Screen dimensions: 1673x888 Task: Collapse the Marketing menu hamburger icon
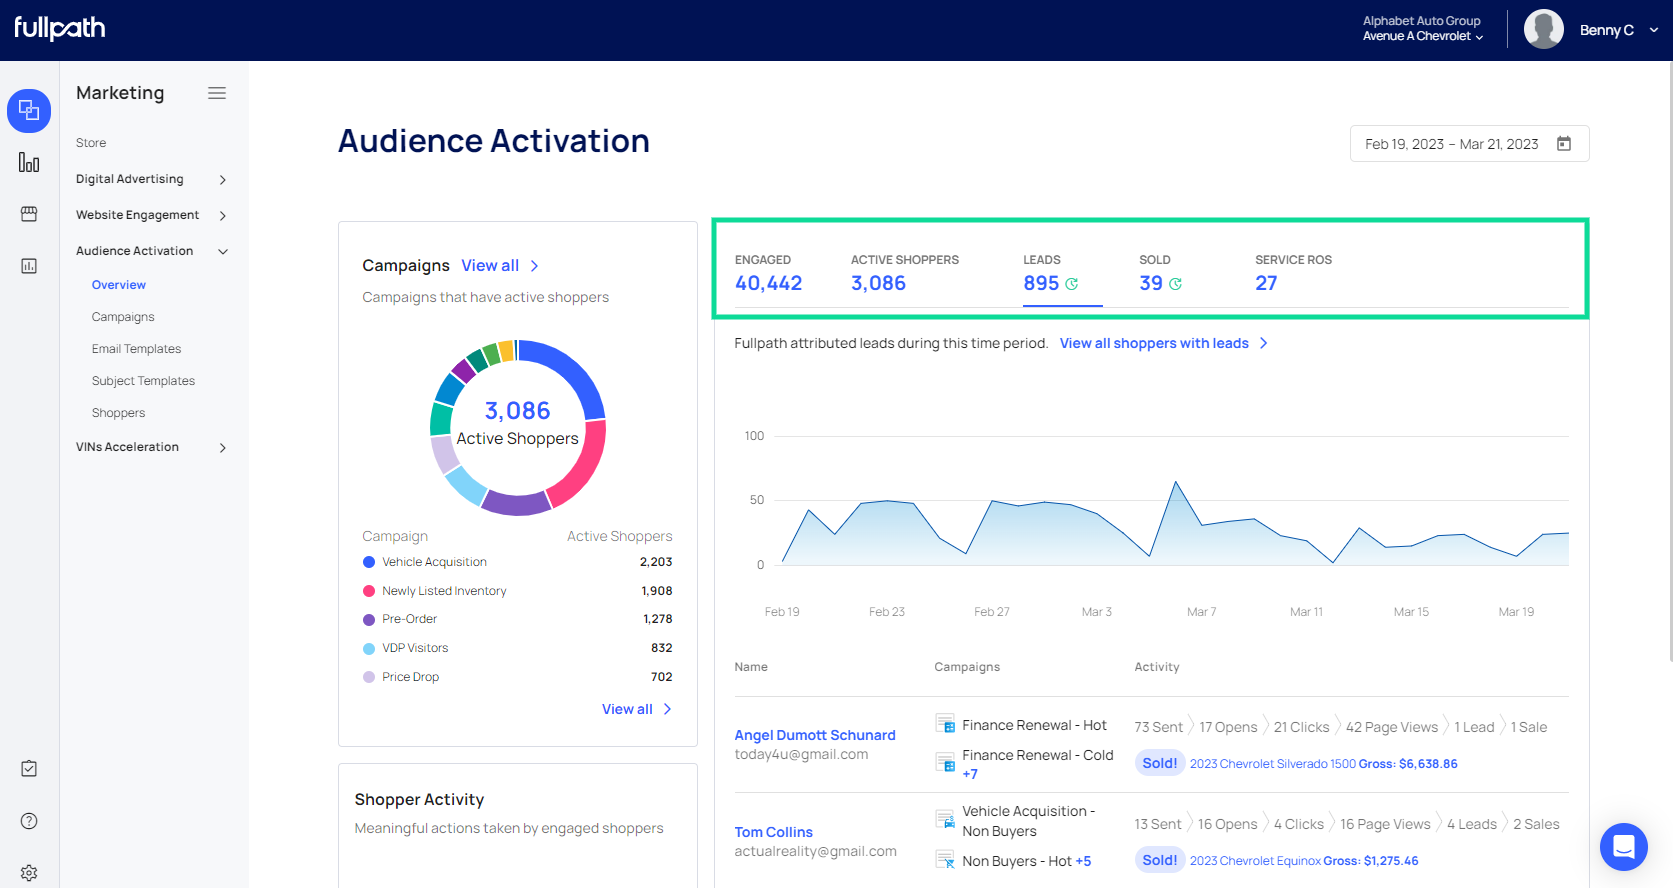tap(217, 93)
